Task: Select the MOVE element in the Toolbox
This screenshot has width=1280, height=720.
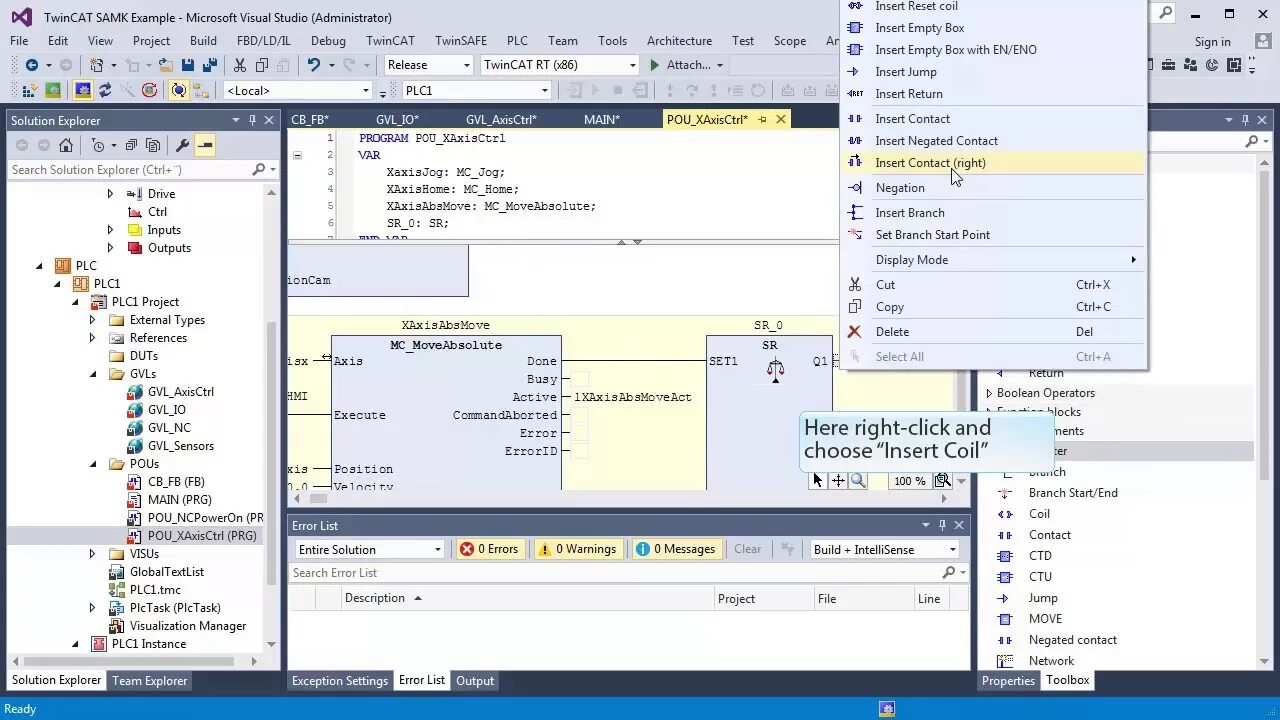Action: click(x=1045, y=619)
